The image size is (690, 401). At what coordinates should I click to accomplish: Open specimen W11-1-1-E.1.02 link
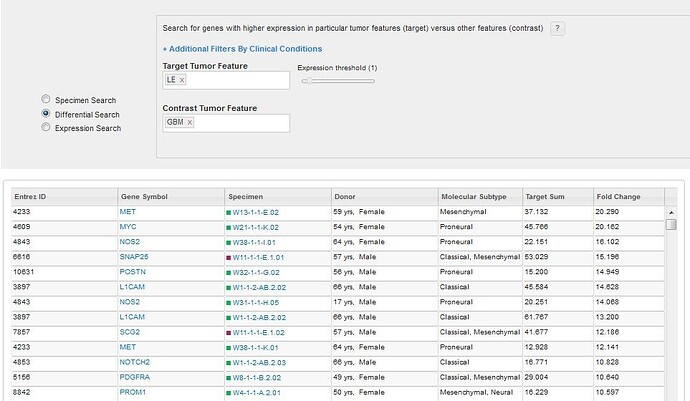[258, 332]
